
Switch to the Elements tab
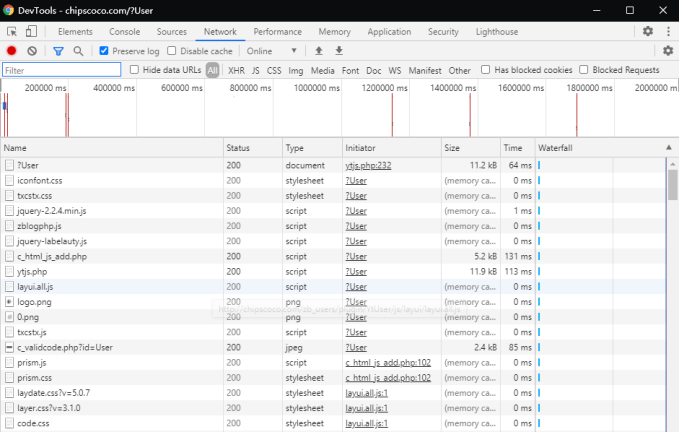(x=75, y=32)
